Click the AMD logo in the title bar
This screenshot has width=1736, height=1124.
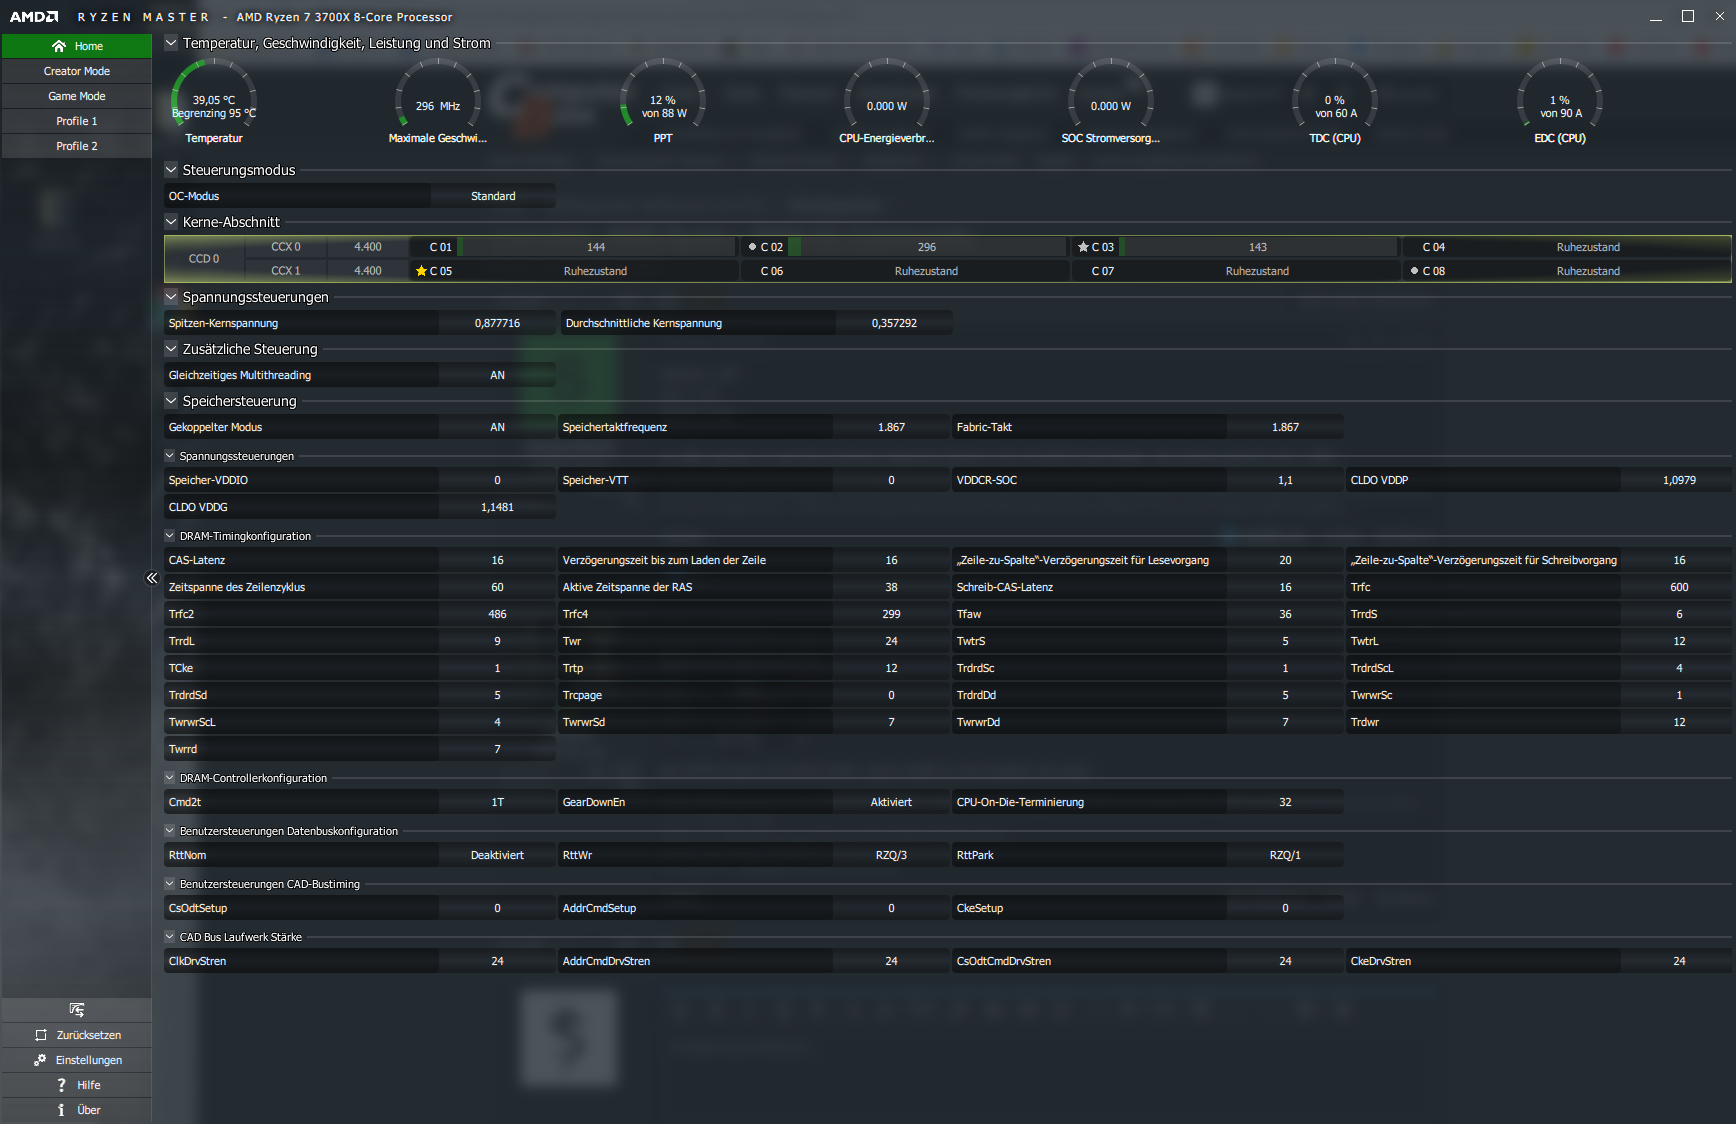tap(34, 17)
